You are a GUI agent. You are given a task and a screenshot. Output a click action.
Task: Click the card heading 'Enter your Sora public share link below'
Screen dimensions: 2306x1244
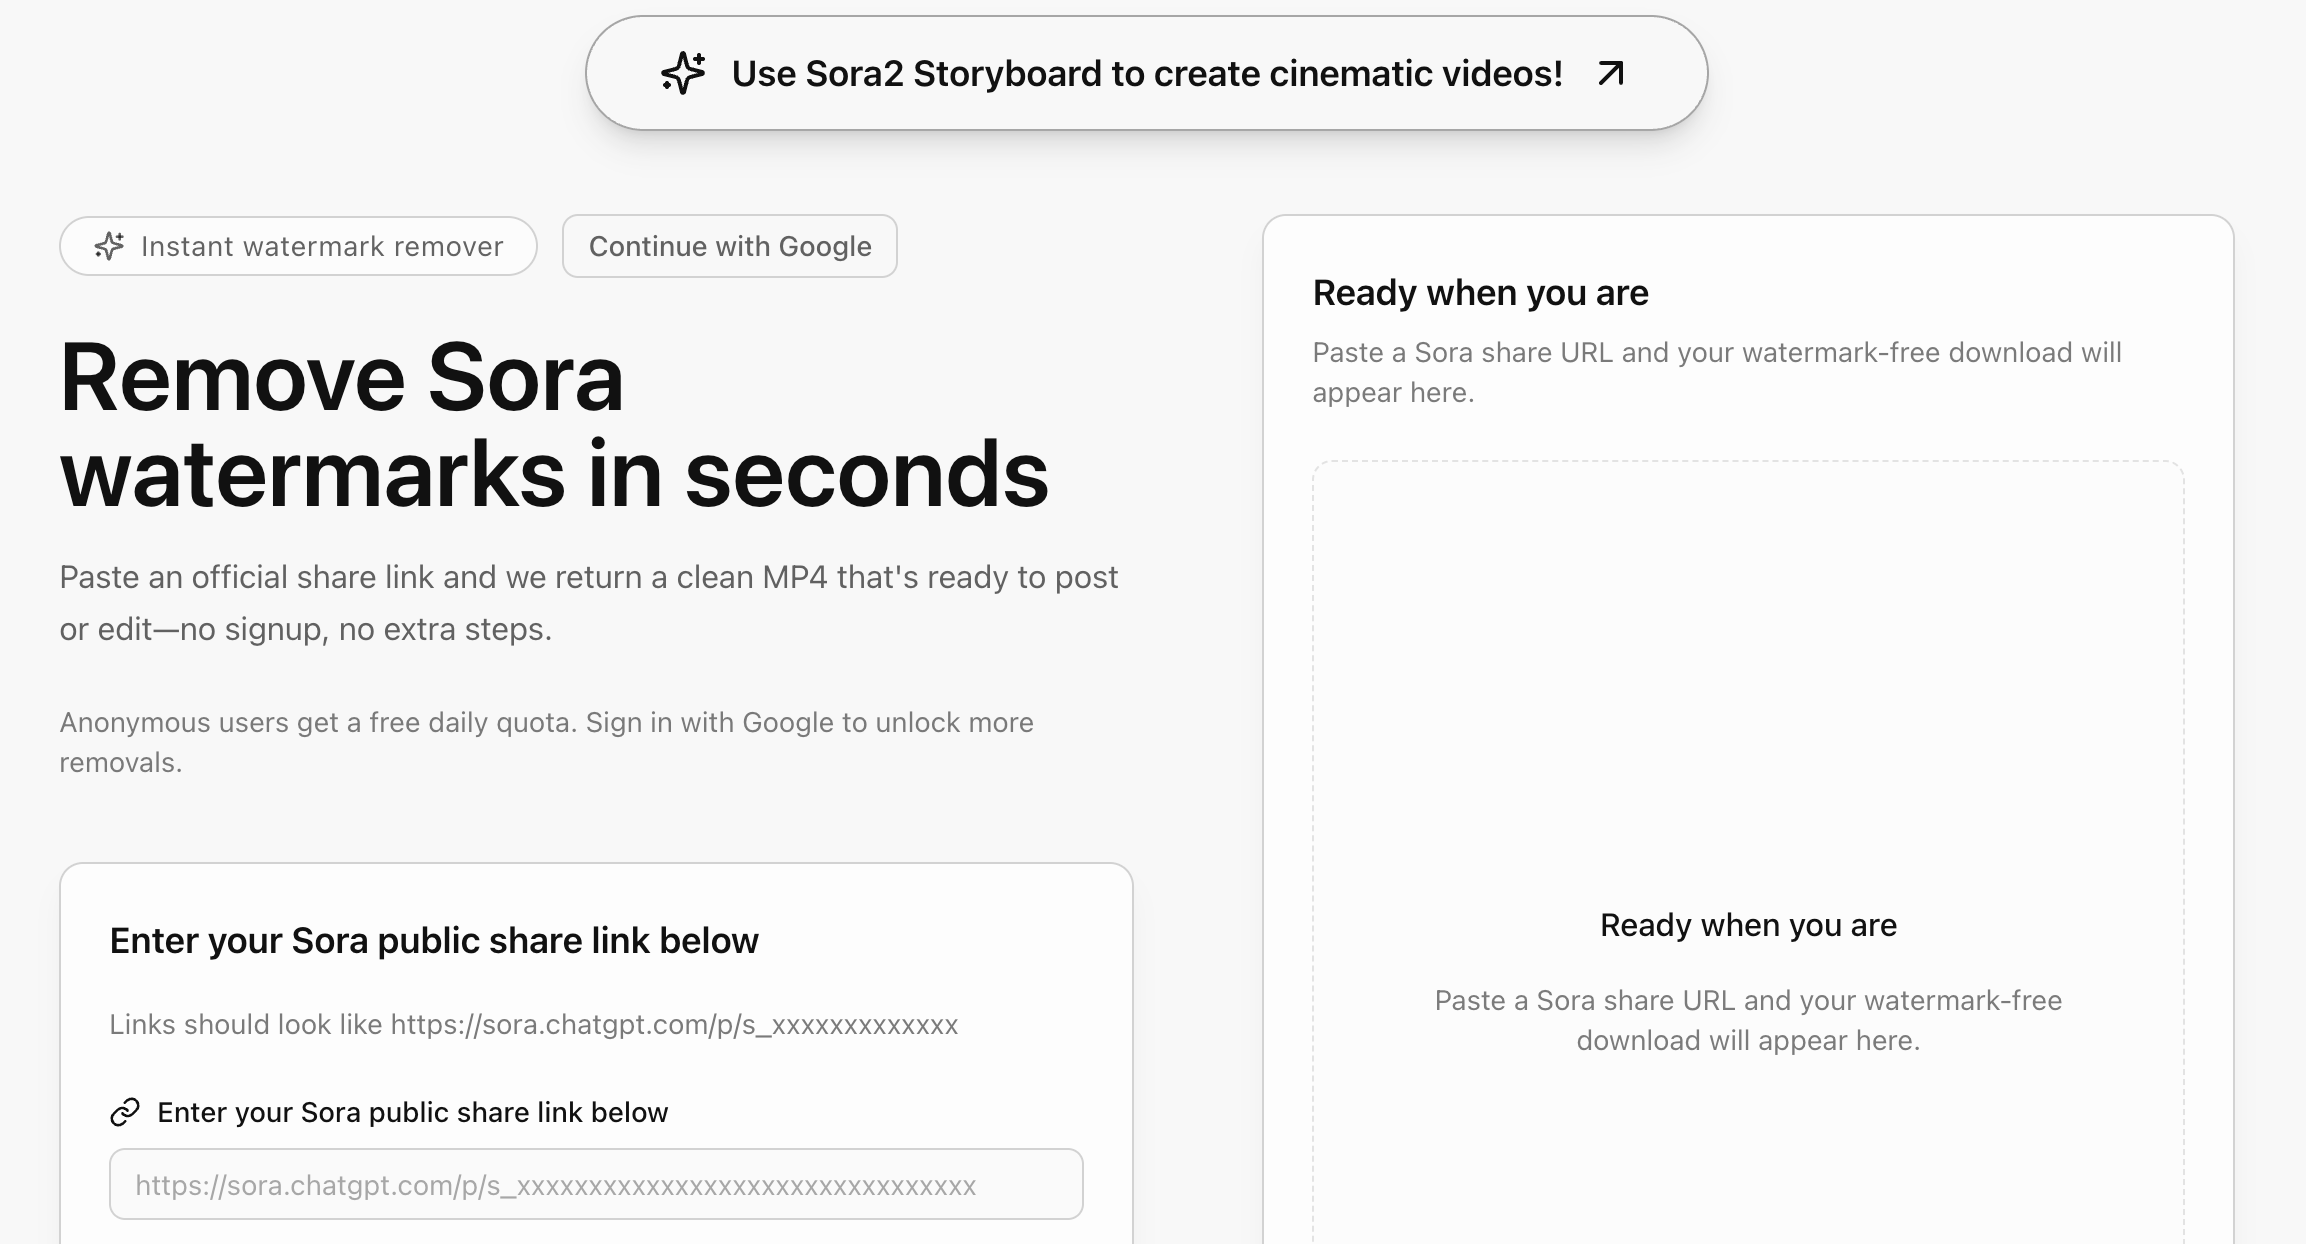pos(434,941)
